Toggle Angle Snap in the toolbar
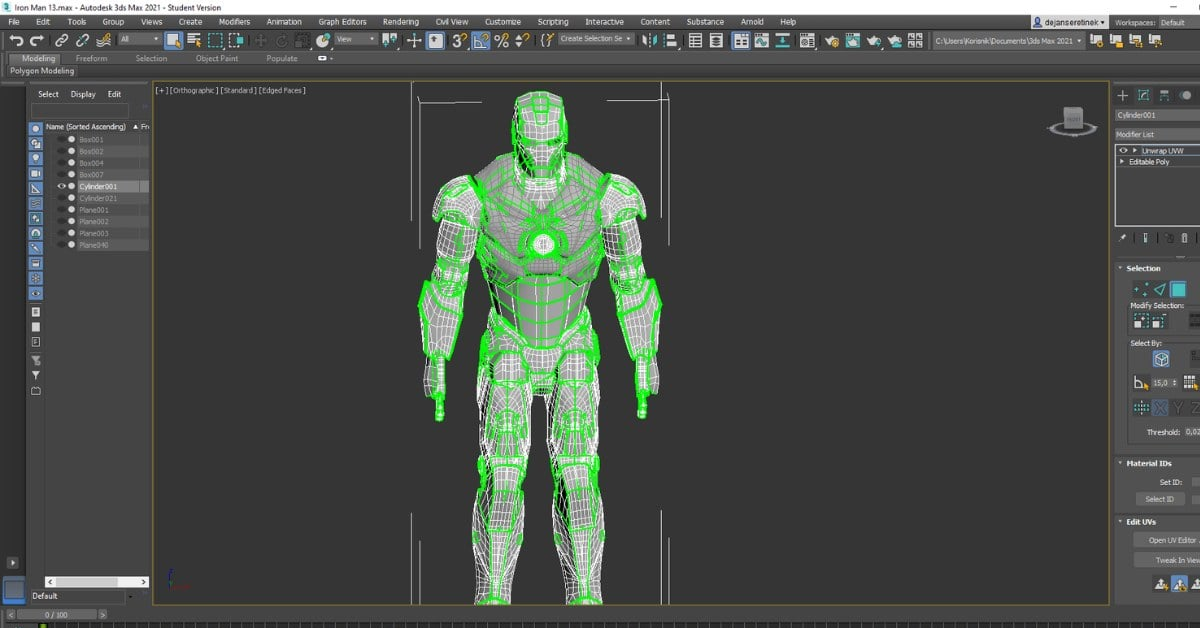This screenshot has width=1200, height=628. (x=479, y=40)
